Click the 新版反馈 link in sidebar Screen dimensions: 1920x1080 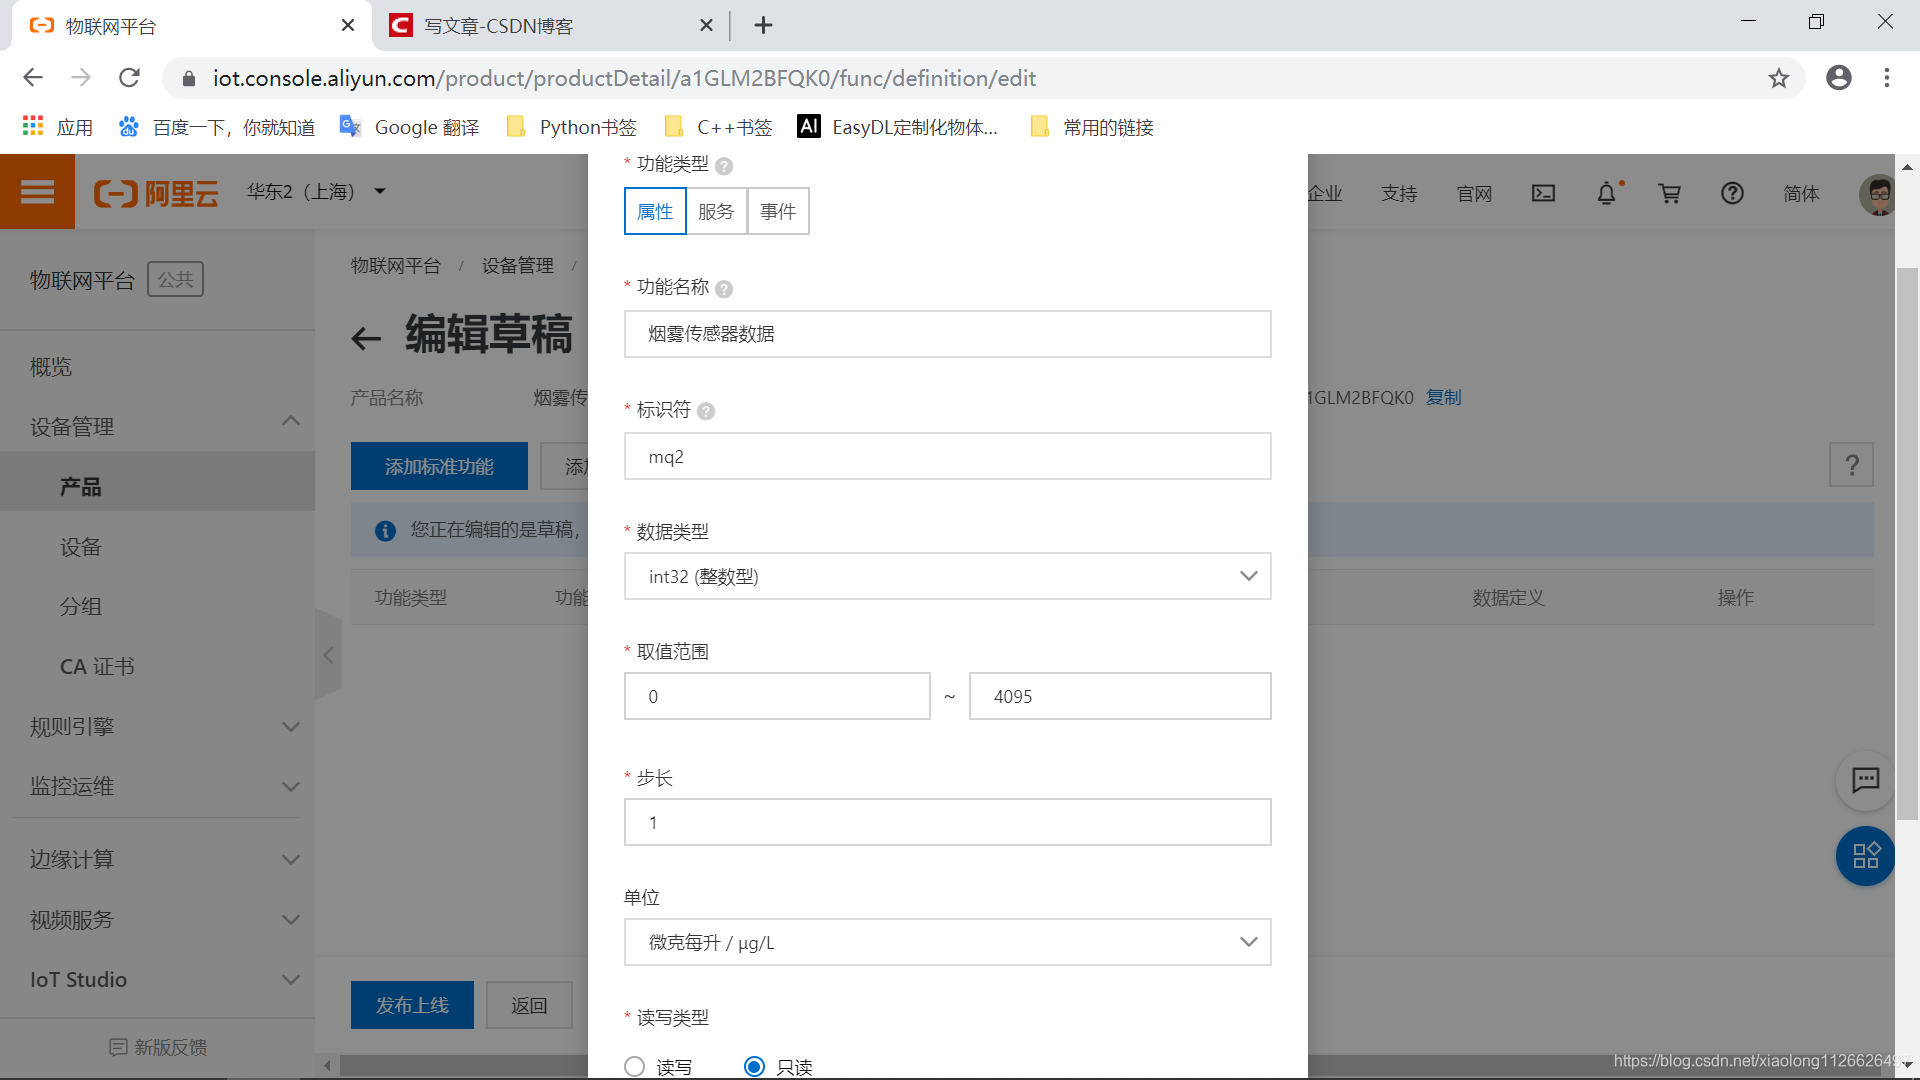point(158,1047)
